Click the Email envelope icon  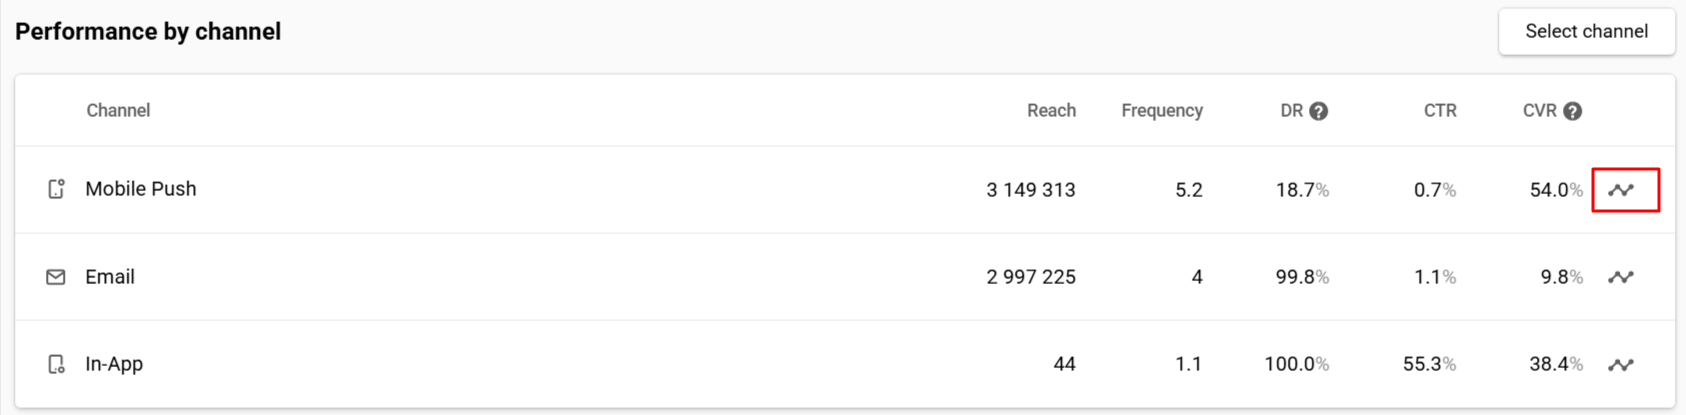(x=56, y=277)
